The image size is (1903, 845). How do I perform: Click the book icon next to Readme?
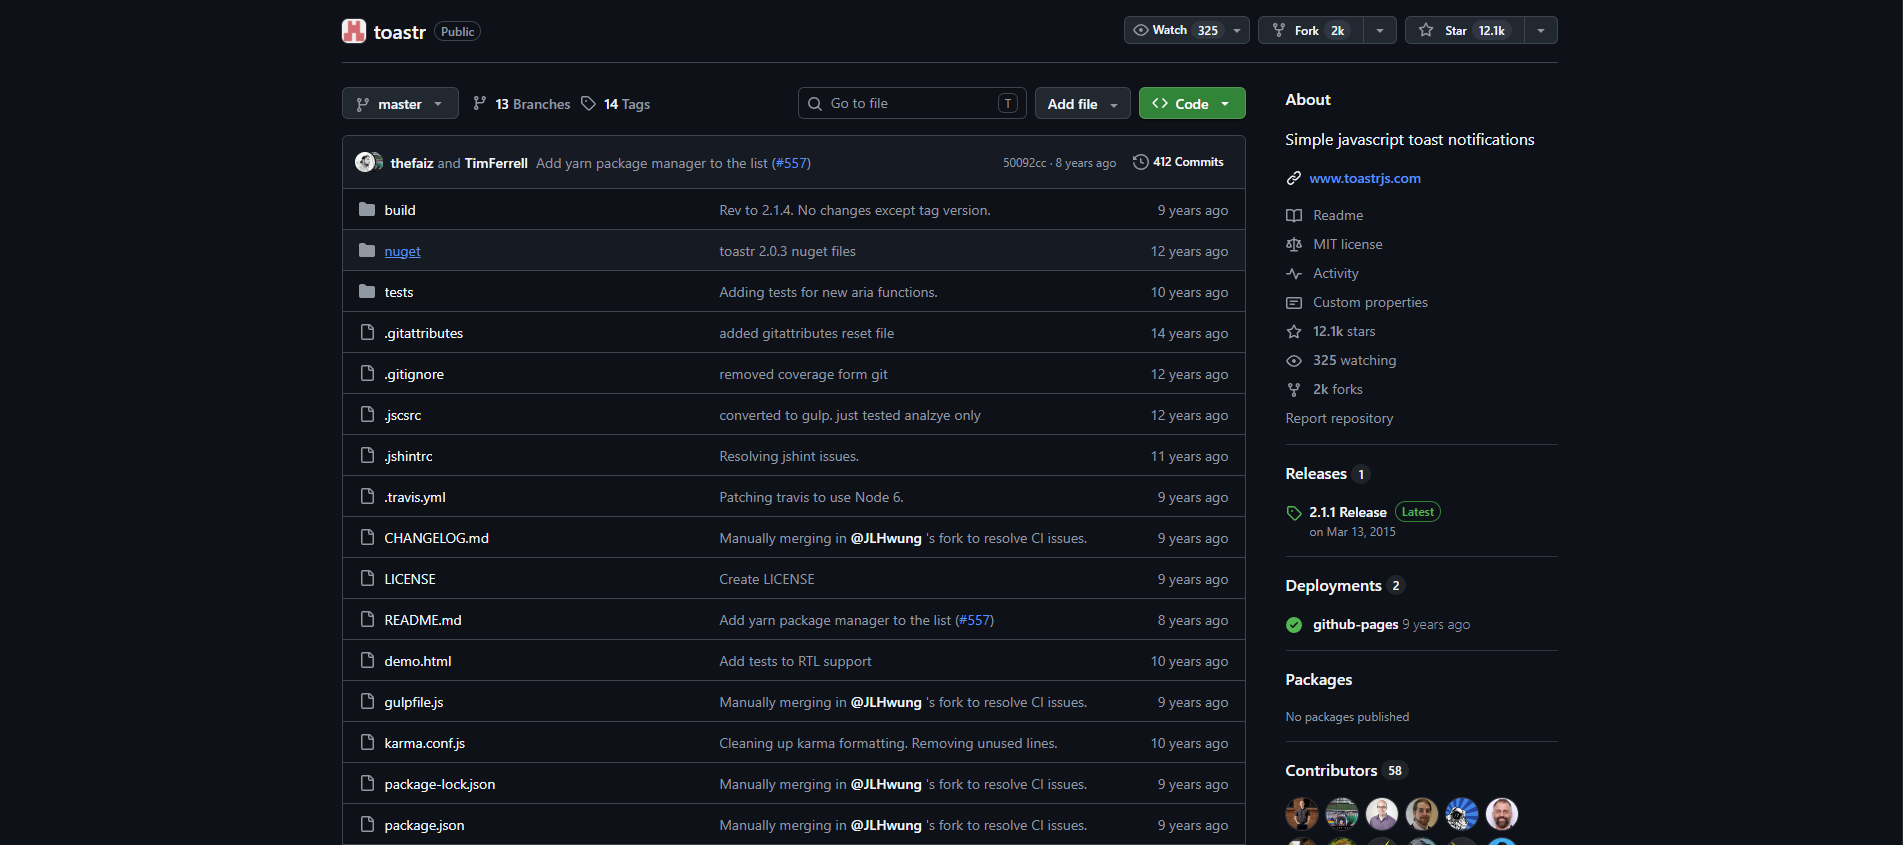coord(1294,215)
